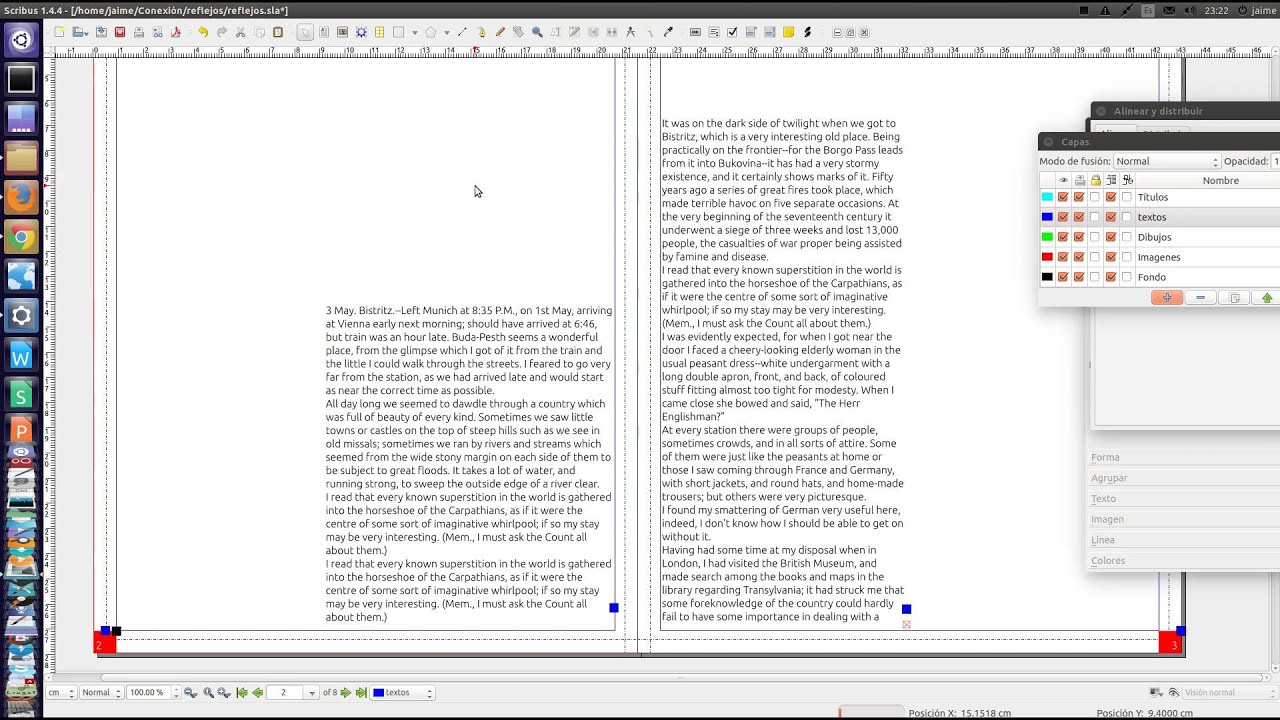Open the Imagen section in properties panel
Screen dimensions: 1280x720
coord(1107,519)
